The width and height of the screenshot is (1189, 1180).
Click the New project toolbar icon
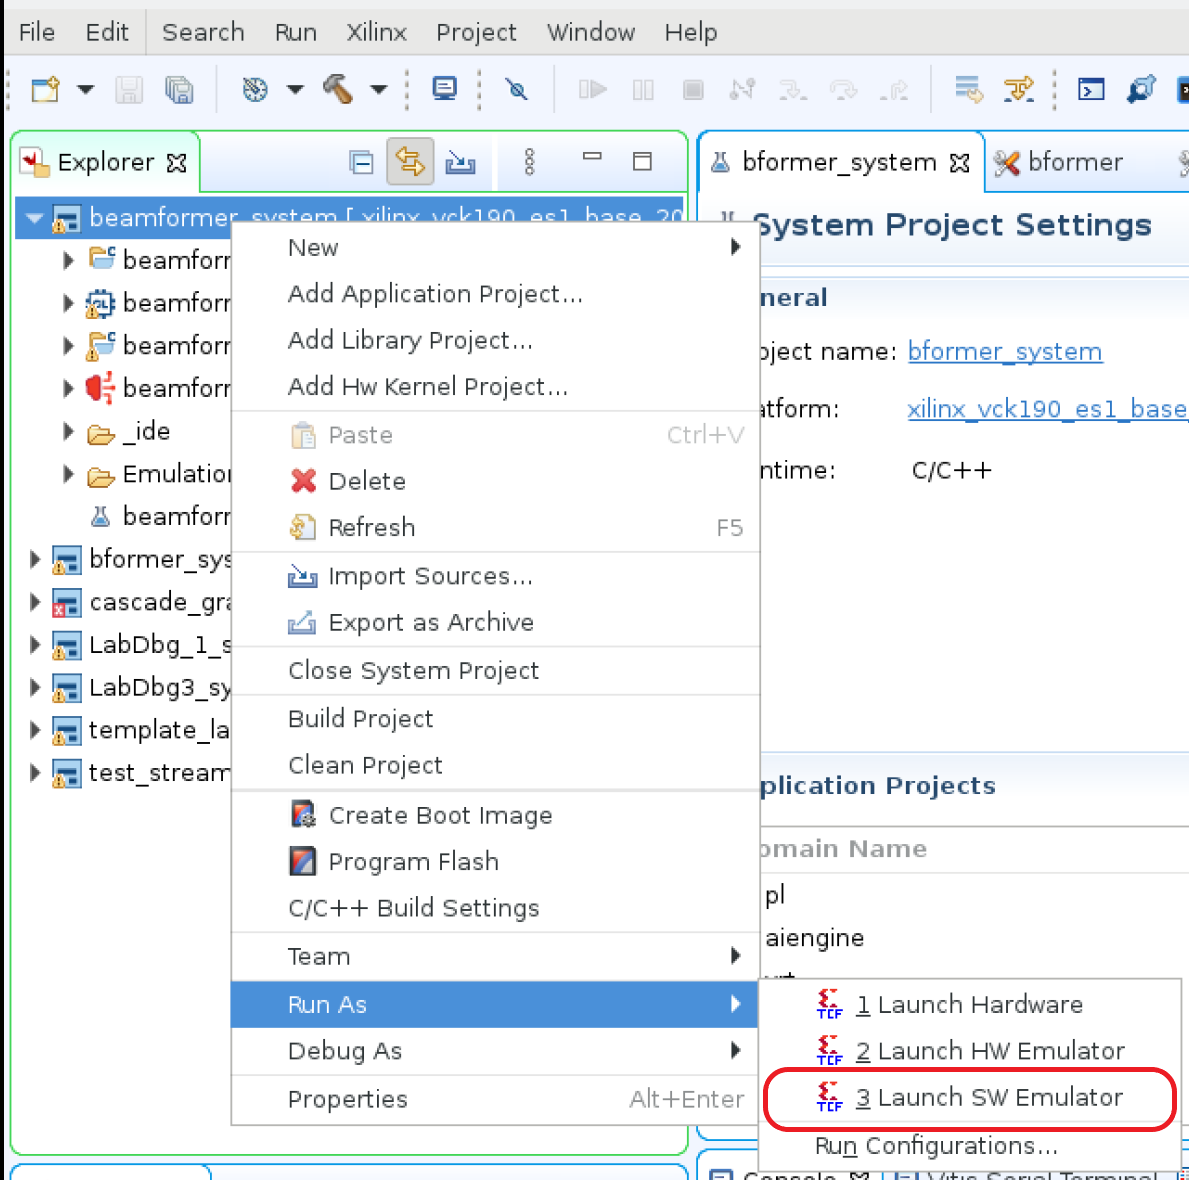[46, 90]
